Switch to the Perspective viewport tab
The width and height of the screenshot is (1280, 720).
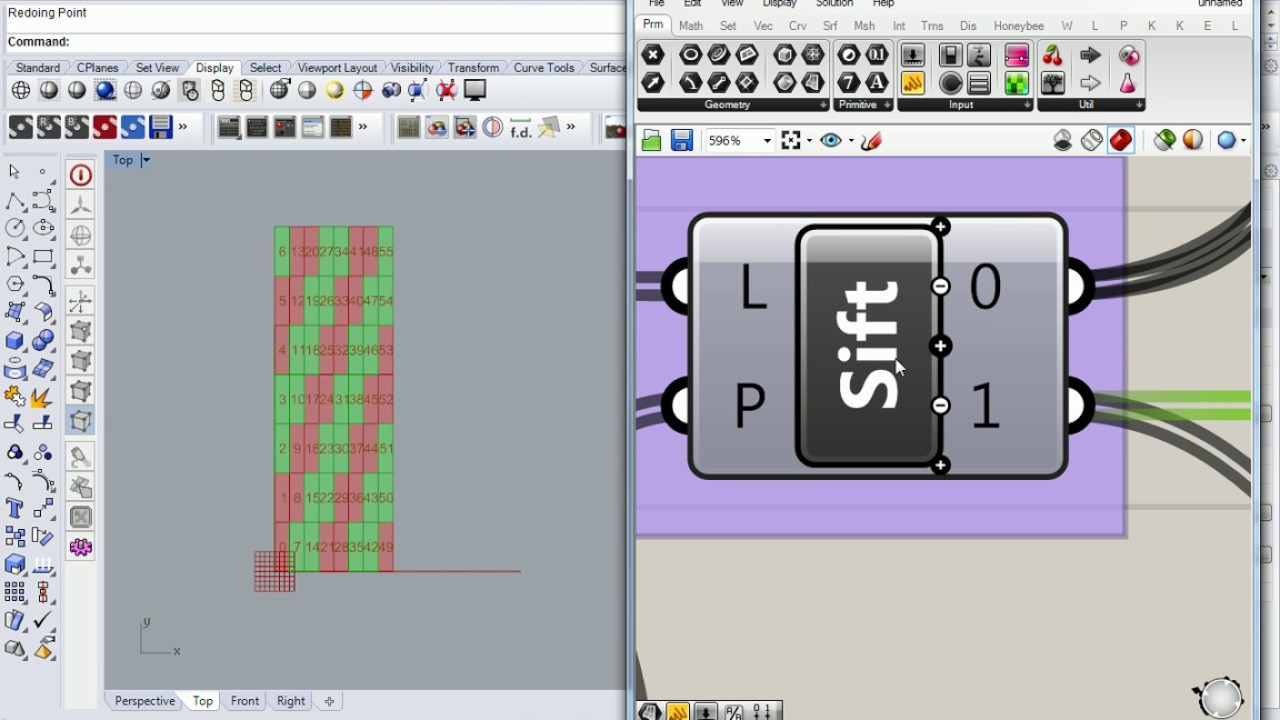click(145, 701)
